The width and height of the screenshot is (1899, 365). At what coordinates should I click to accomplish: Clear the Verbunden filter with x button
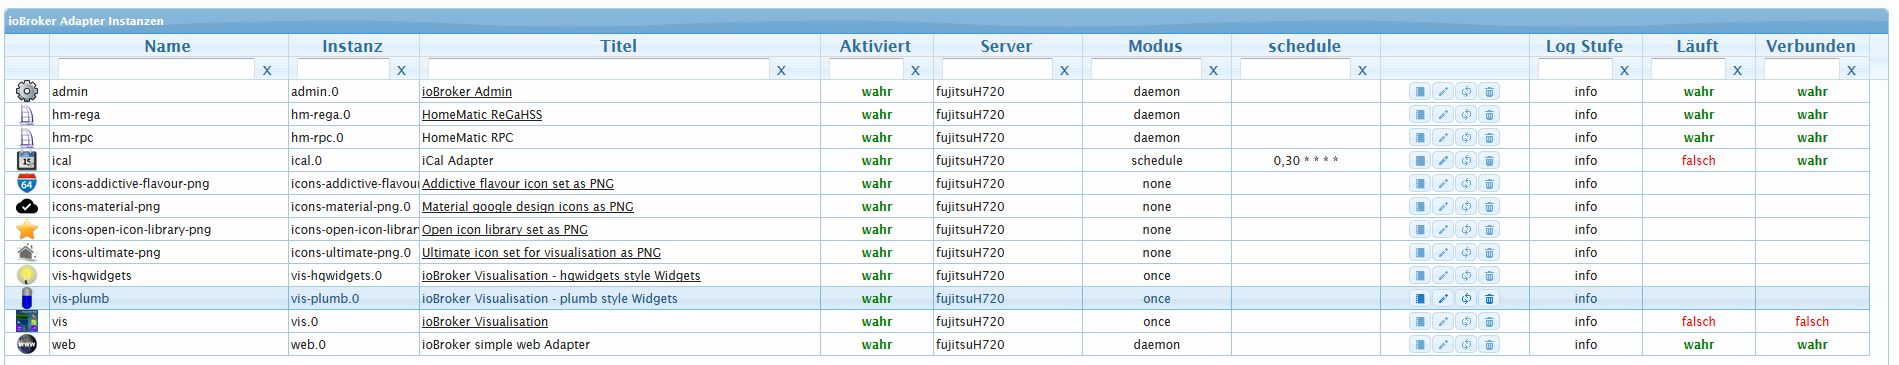pos(1851,70)
